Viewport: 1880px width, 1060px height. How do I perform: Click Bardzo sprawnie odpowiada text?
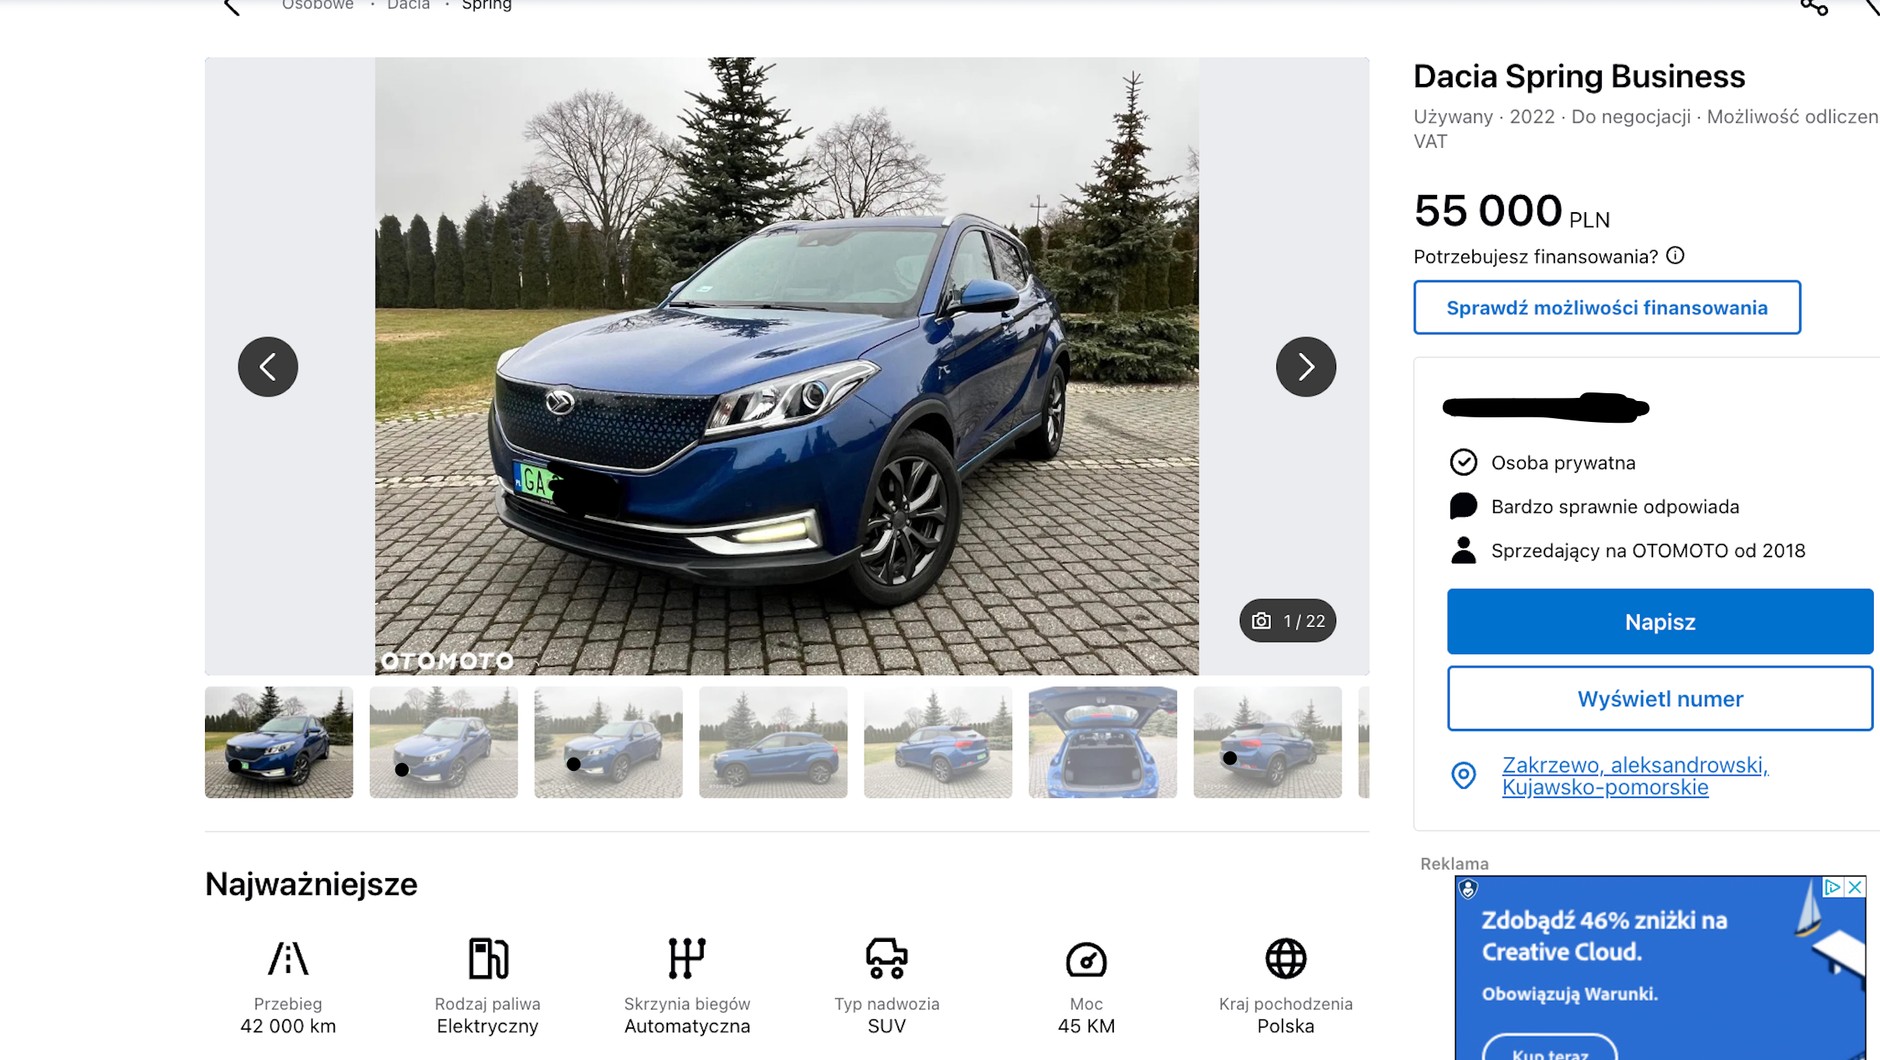click(x=1615, y=507)
